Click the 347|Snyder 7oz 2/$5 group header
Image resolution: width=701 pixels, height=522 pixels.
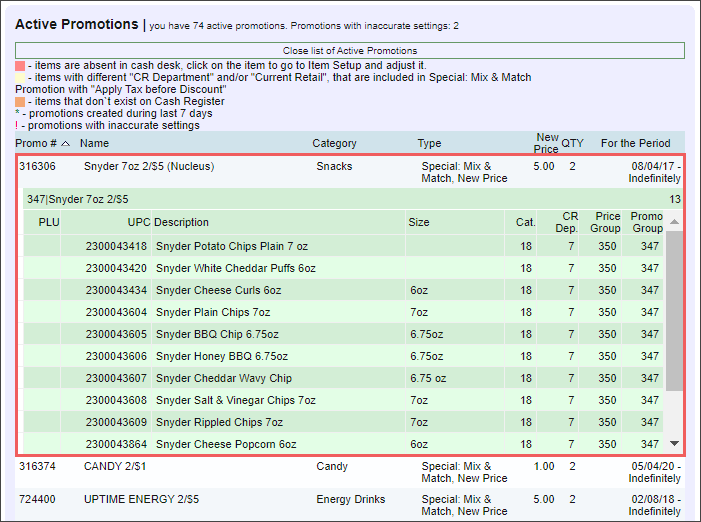coord(78,199)
